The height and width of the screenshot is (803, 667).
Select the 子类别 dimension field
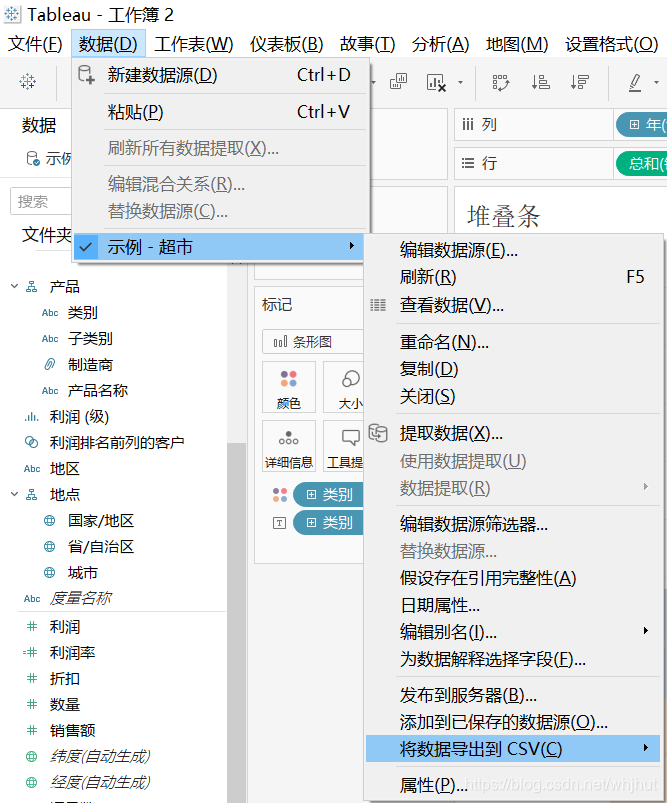[90, 339]
